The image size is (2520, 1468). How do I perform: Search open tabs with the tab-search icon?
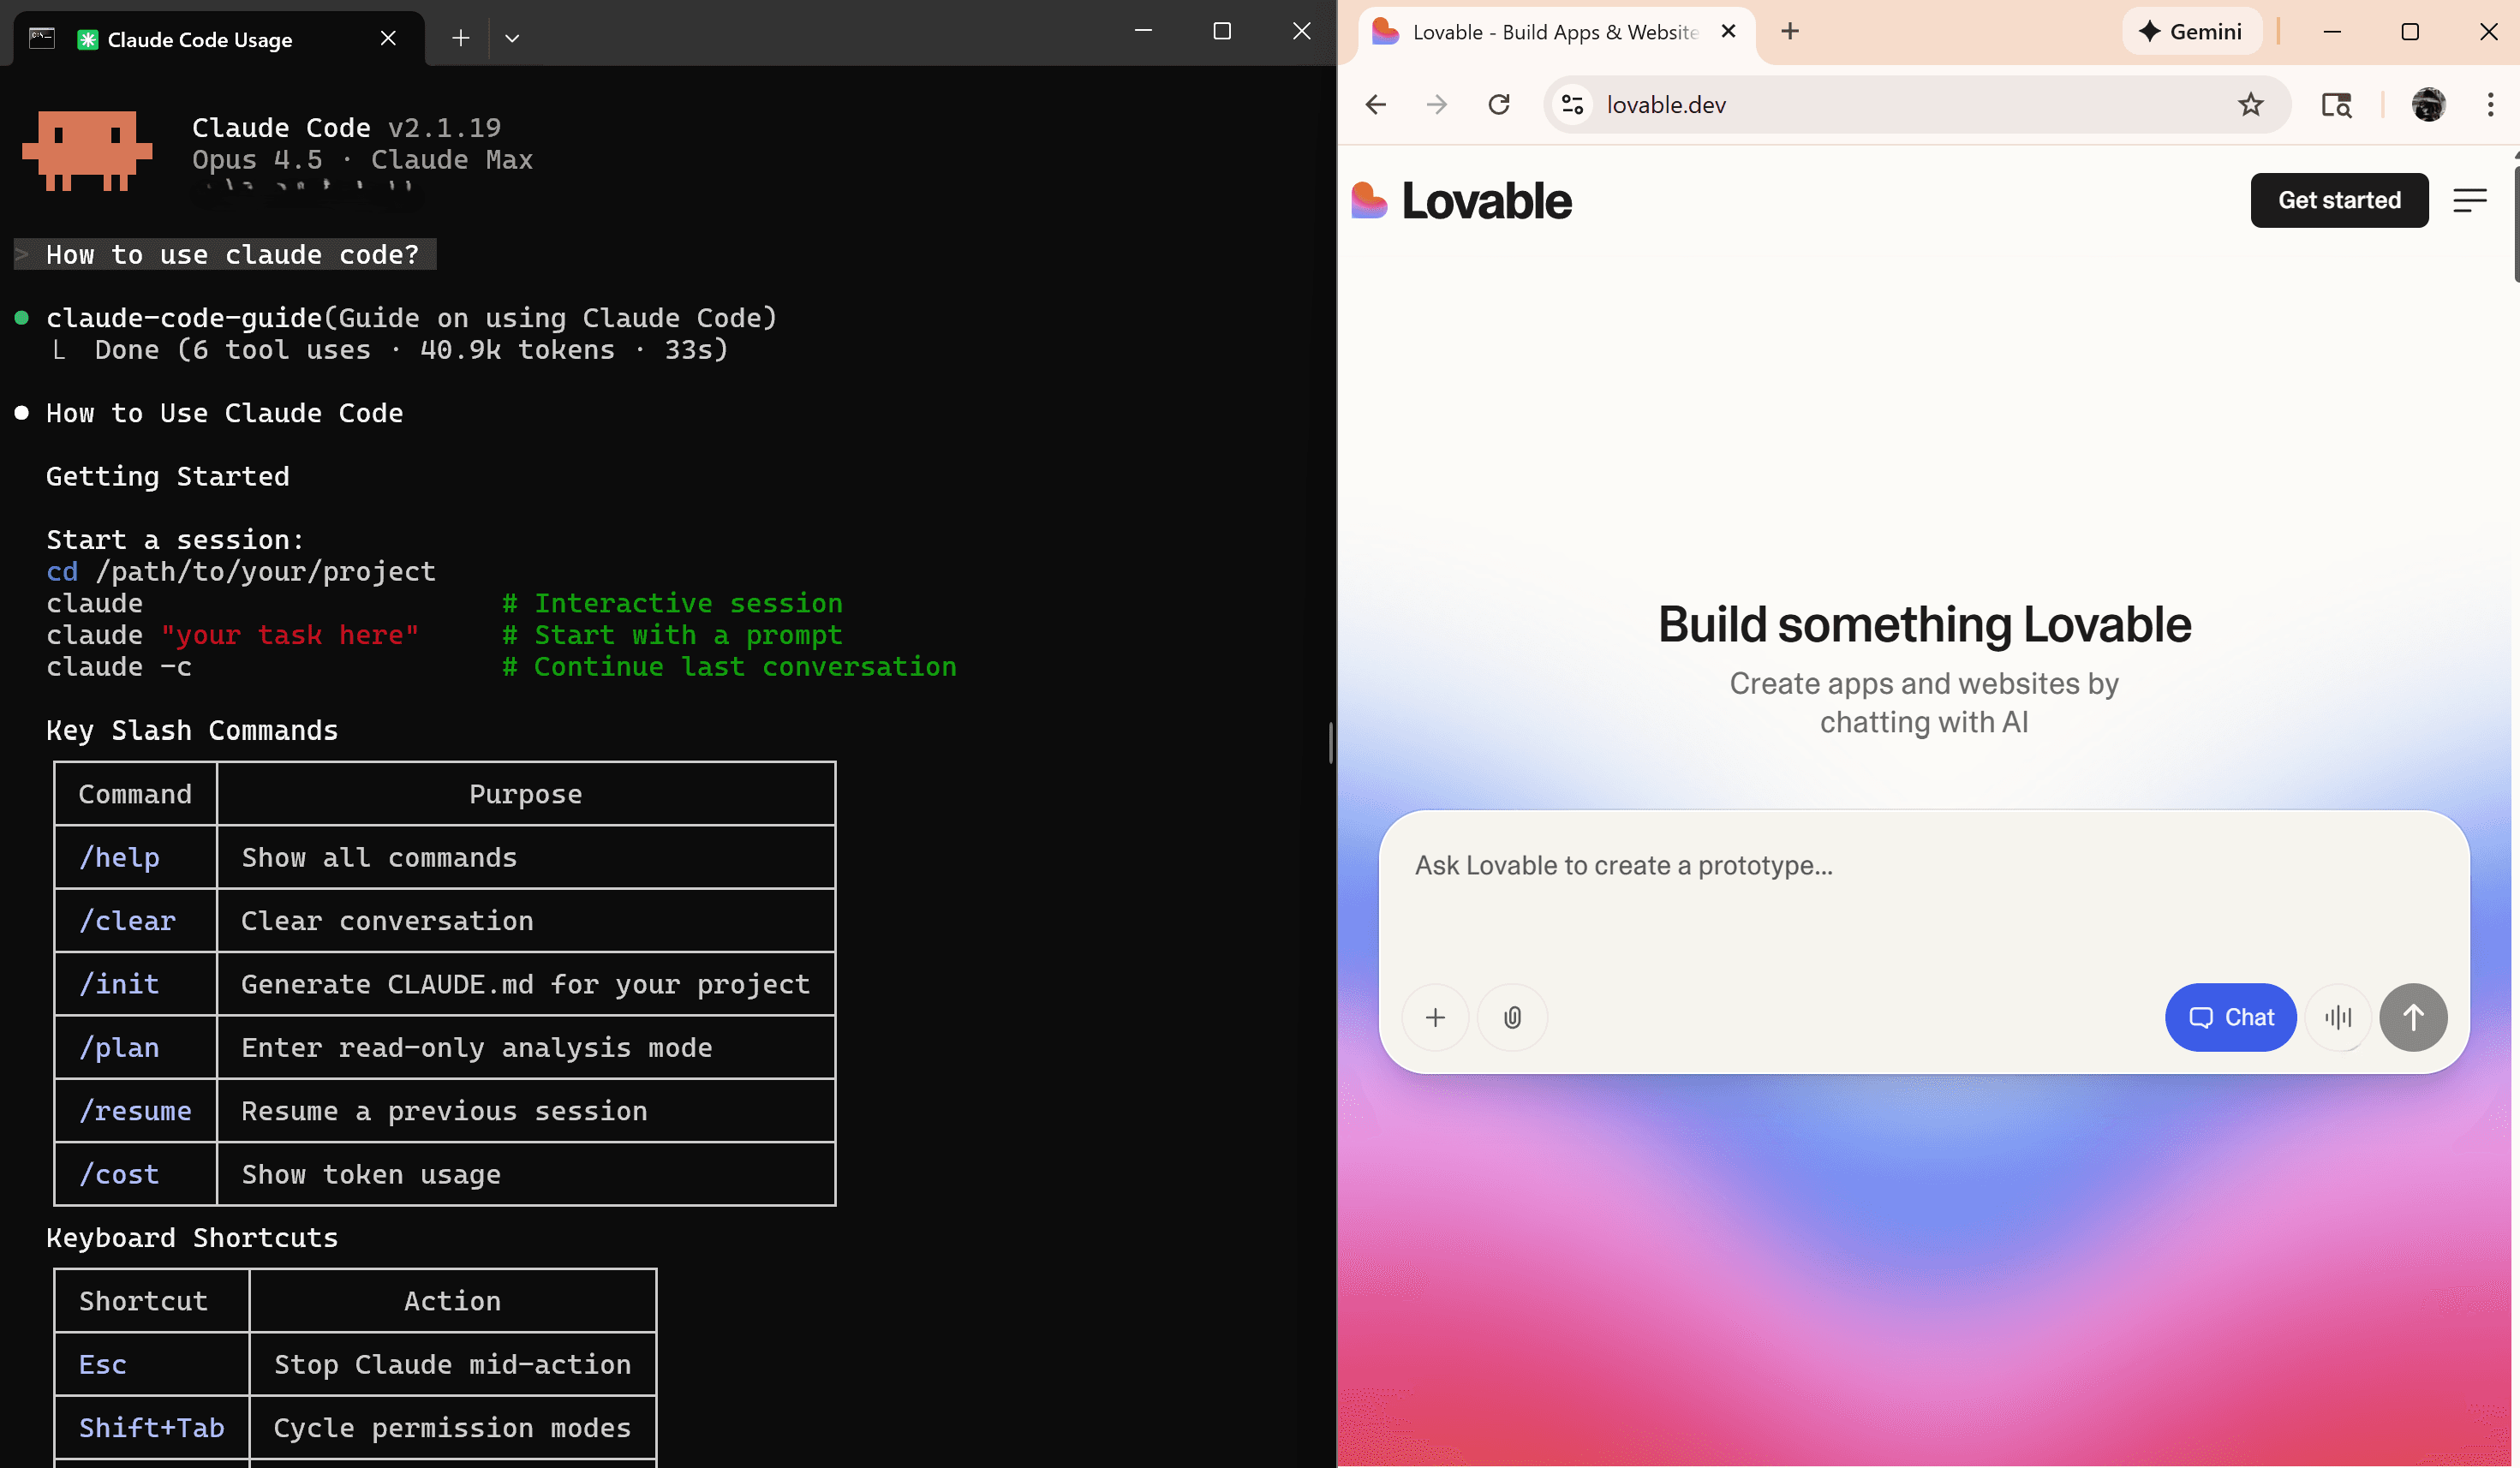(2336, 104)
